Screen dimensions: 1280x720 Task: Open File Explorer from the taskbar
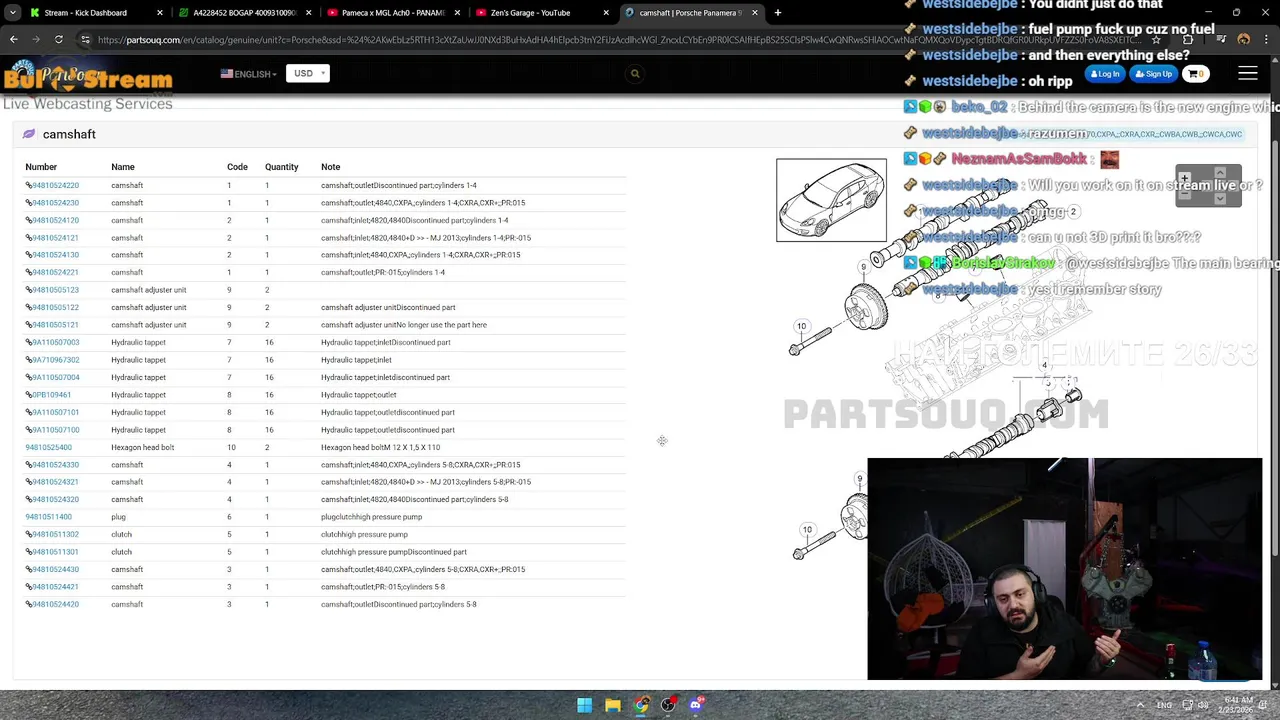coord(612,705)
